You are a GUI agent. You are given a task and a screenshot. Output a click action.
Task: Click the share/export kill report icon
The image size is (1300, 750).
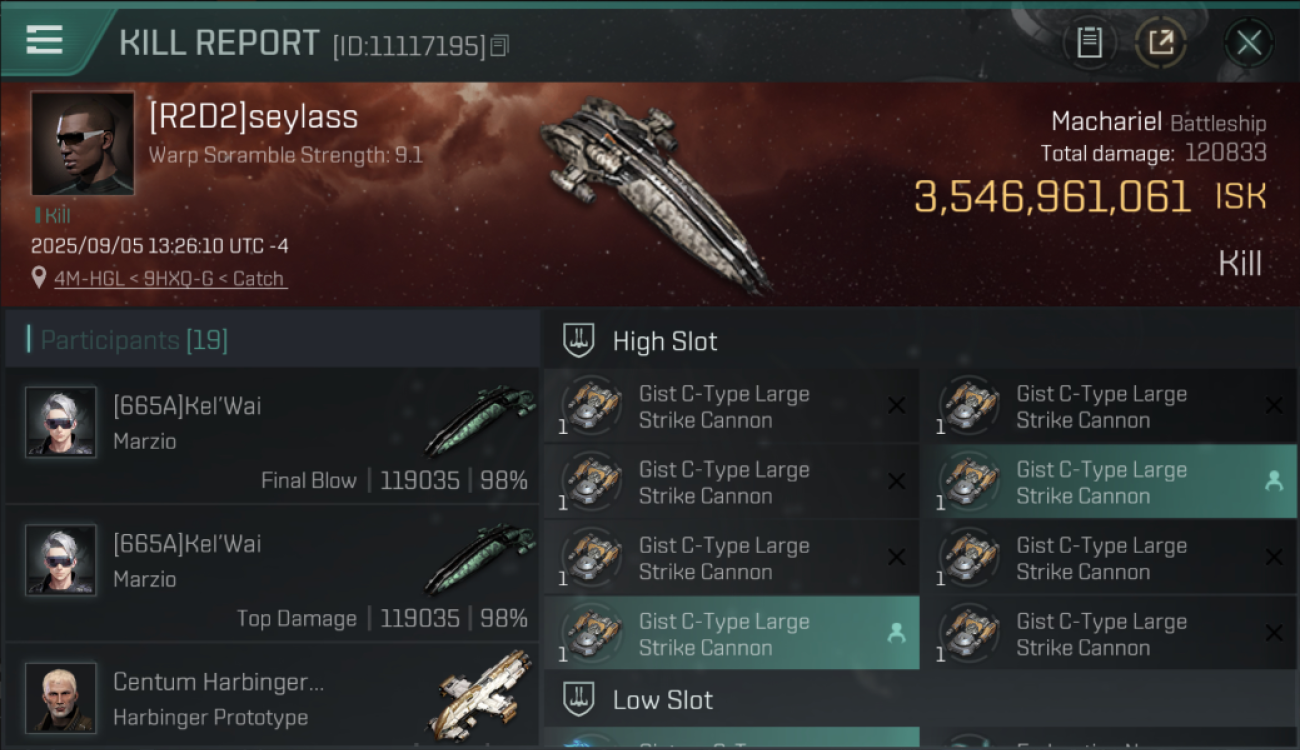pyautogui.click(x=1161, y=43)
